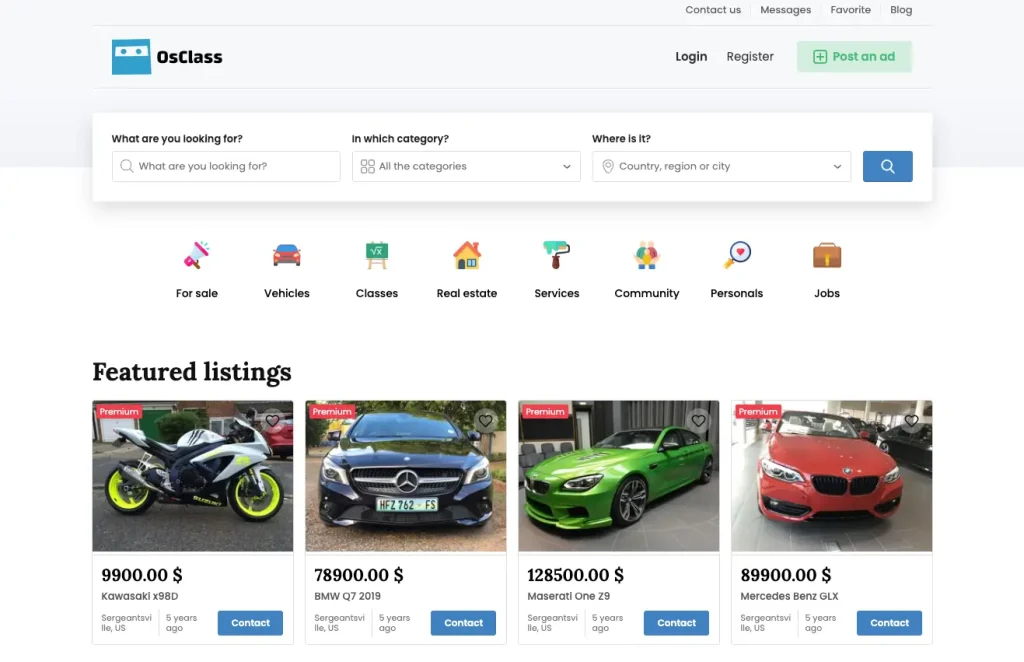This screenshot has height=662, width=1024.
Task: Click the Jobs category label
Action: tap(827, 293)
